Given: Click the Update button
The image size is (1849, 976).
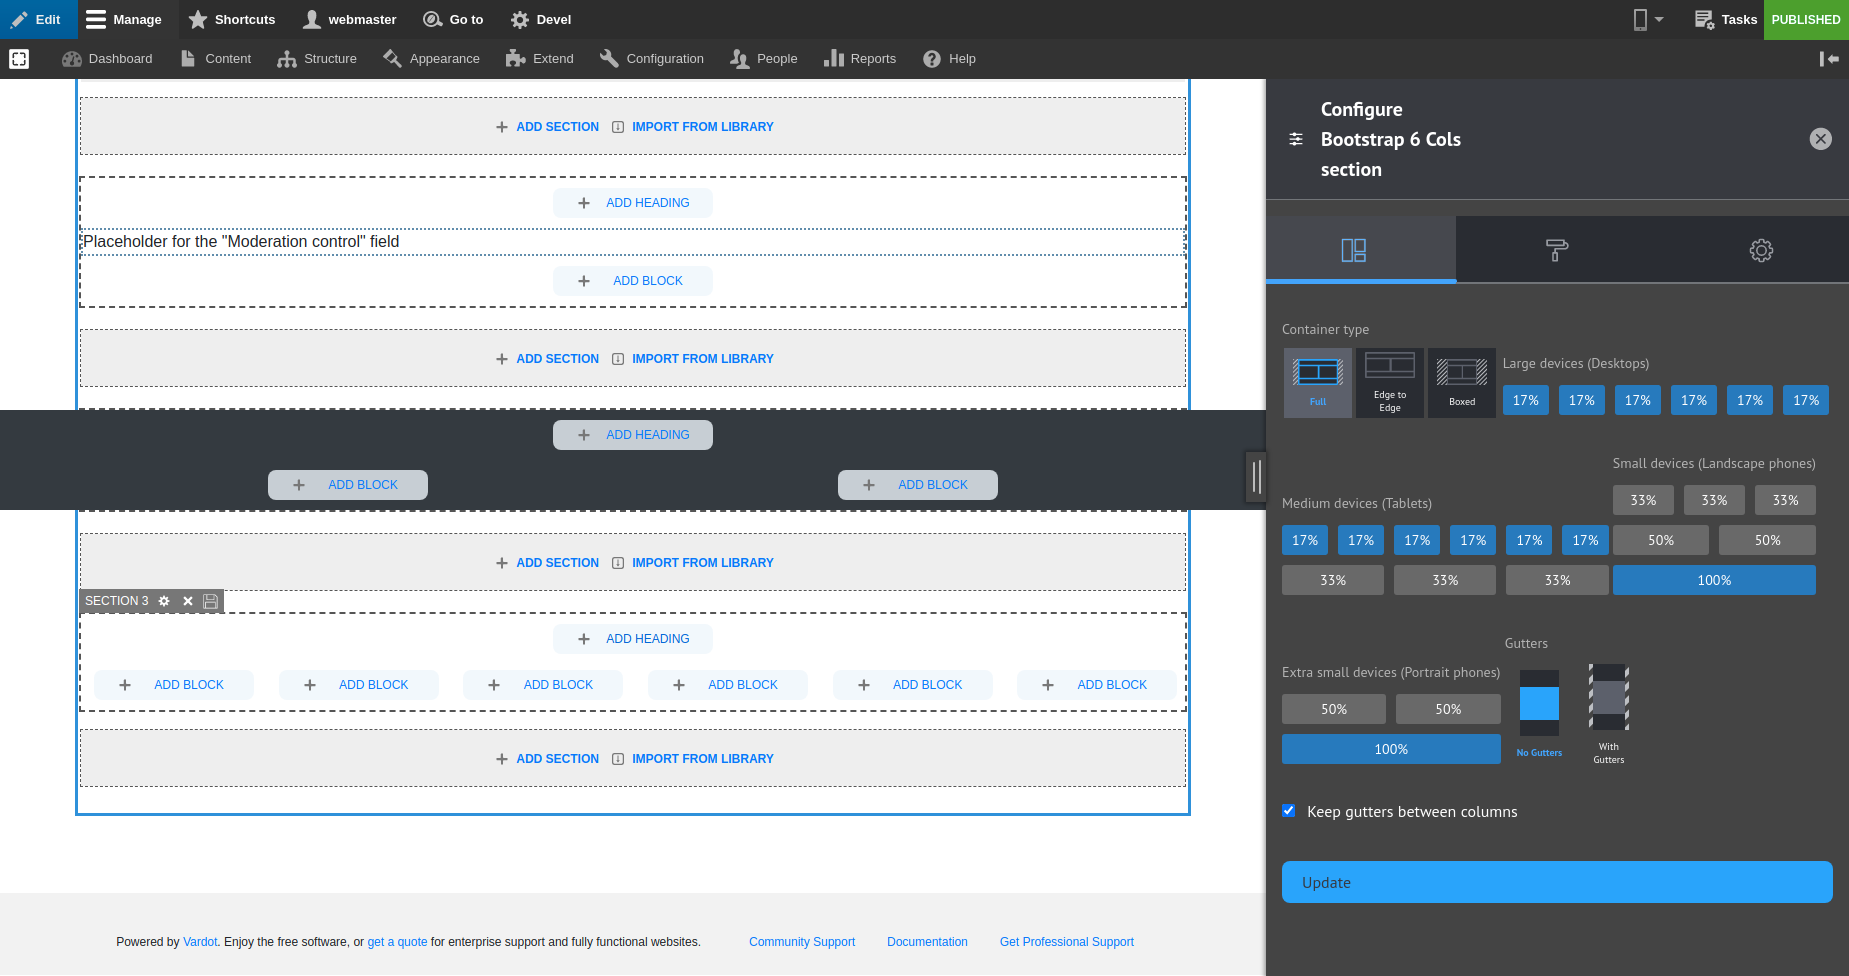Looking at the screenshot, I should pyautogui.click(x=1556, y=881).
